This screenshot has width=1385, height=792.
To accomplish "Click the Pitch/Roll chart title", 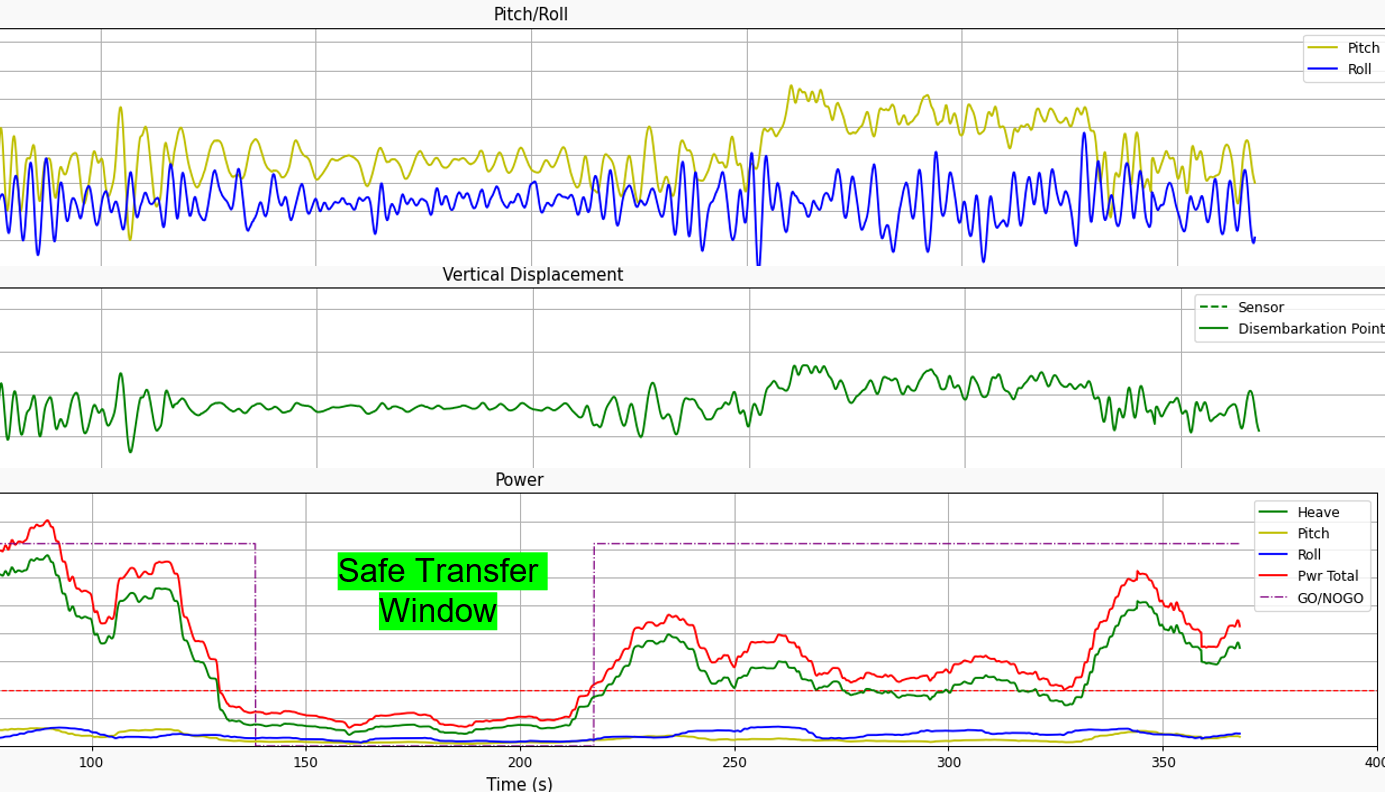I will [530, 15].
